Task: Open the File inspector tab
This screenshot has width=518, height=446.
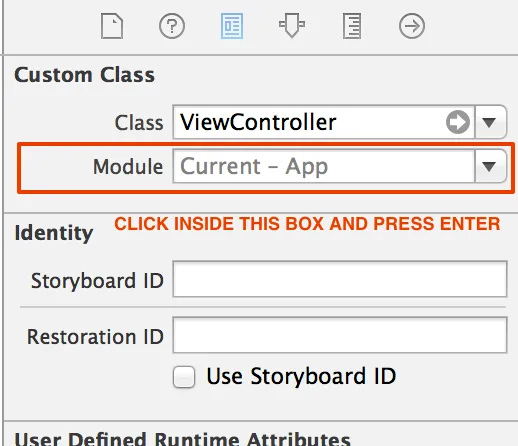Action: point(112,26)
